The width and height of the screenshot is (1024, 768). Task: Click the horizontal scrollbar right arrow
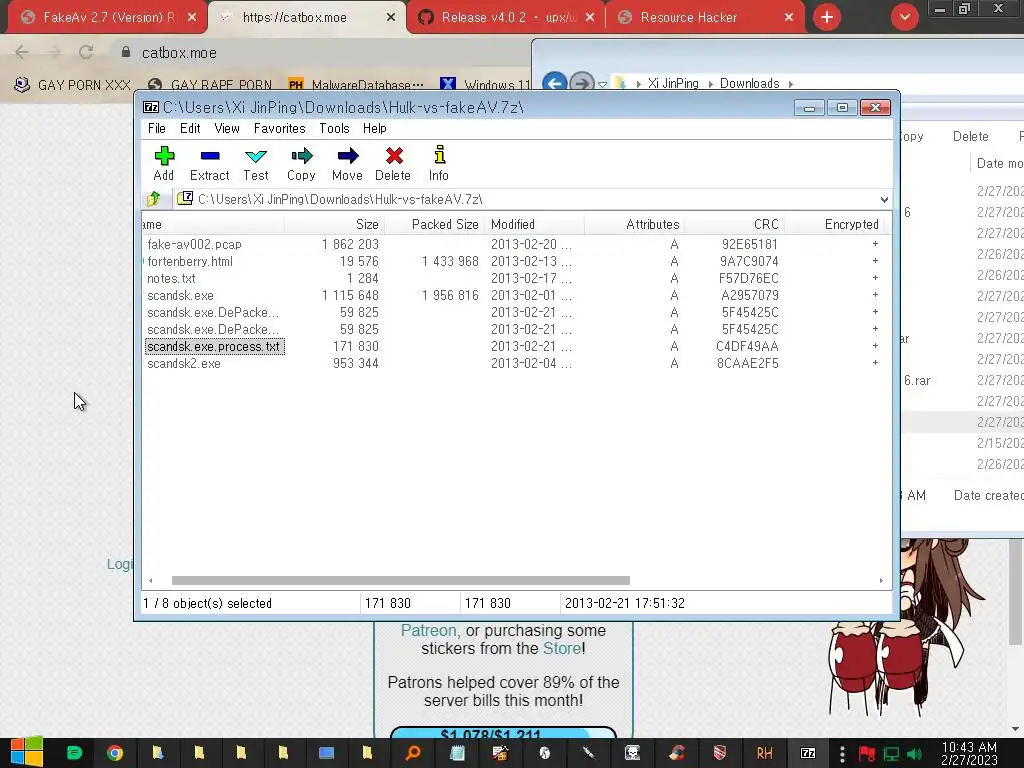(x=881, y=580)
